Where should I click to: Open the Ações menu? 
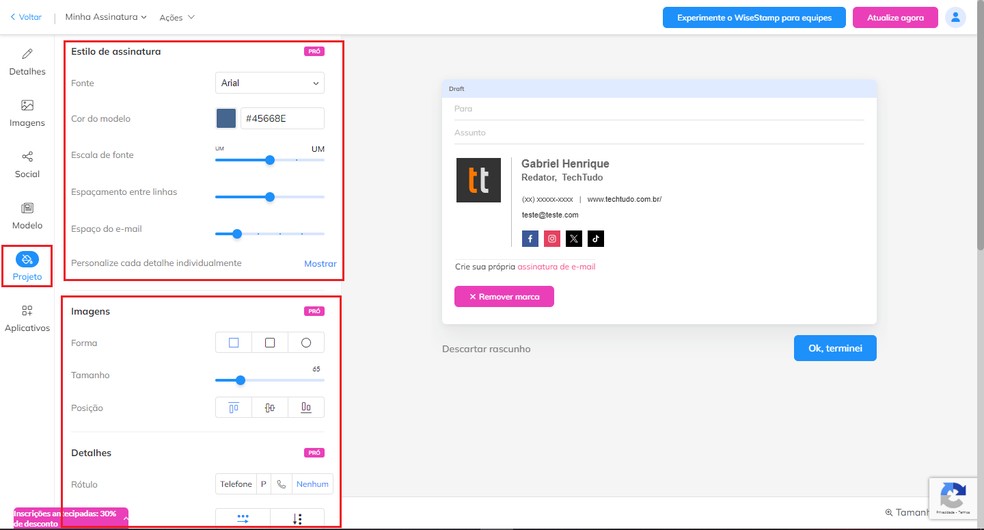(x=177, y=18)
